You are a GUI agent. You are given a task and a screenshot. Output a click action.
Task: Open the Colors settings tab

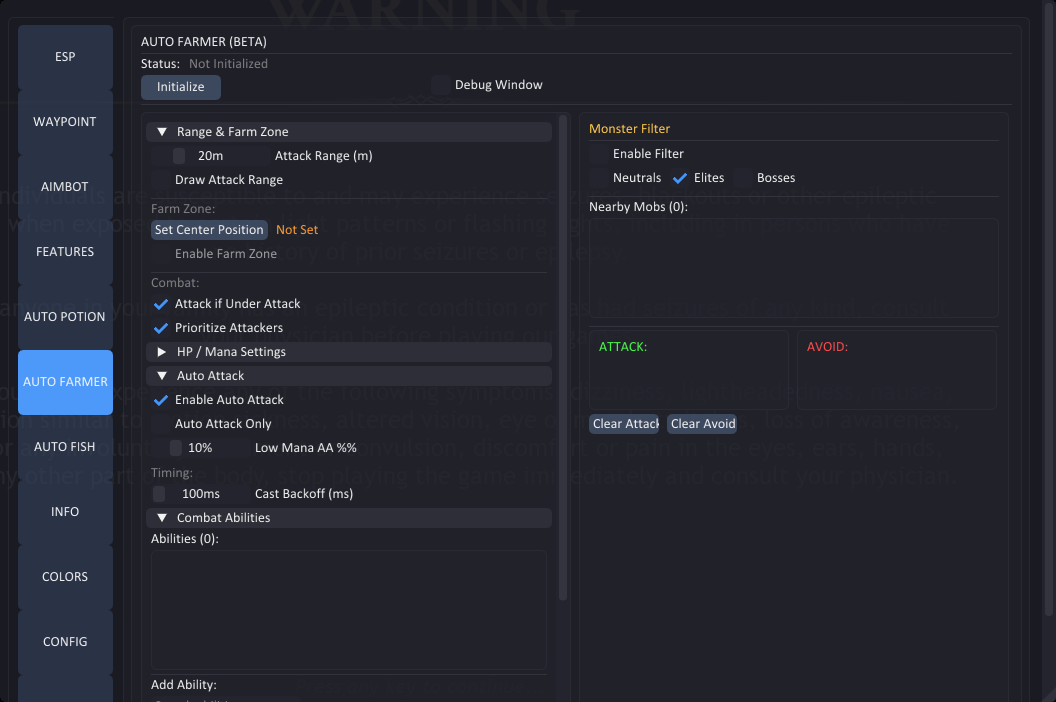[65, 577]
